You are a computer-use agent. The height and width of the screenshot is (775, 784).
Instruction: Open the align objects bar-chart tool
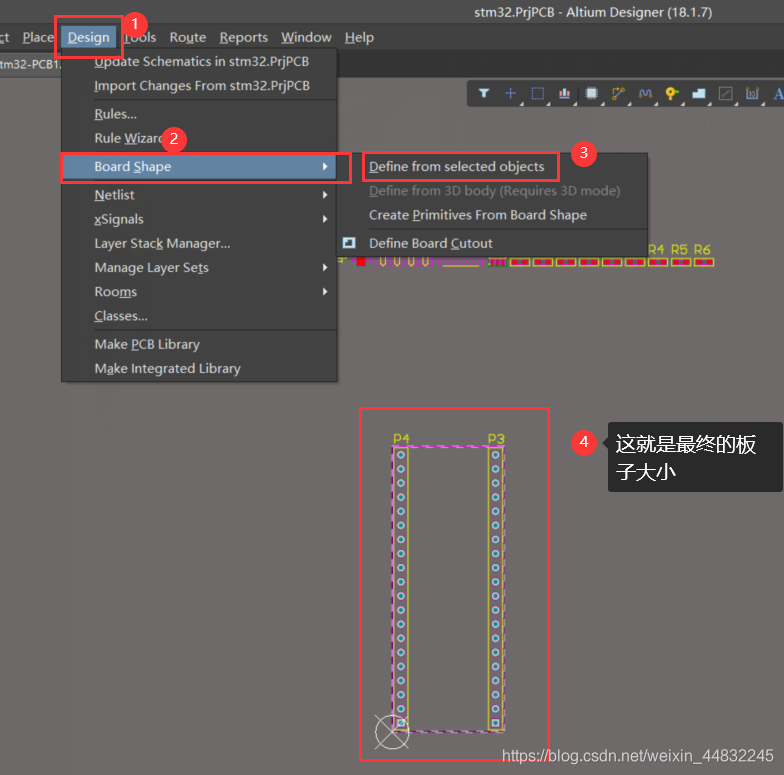click(564, 93)
